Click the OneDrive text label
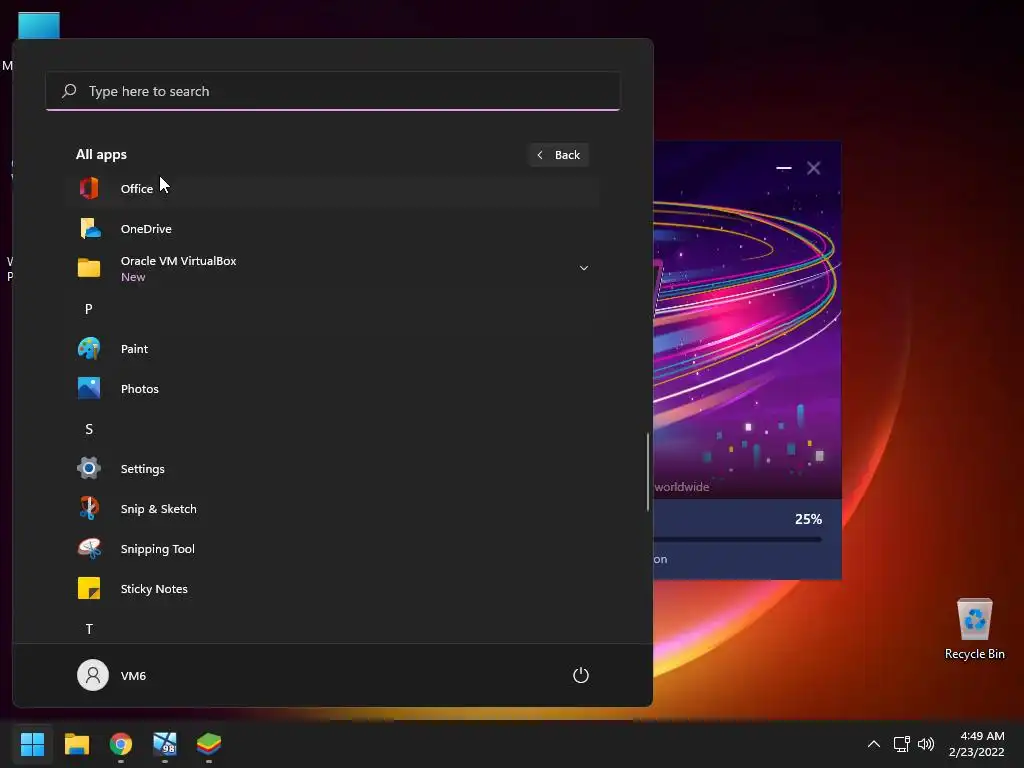 (146, 229)
